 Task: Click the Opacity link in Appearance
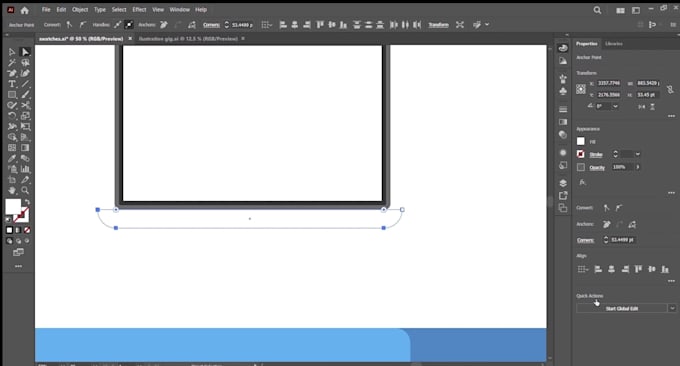click(597, 167)
